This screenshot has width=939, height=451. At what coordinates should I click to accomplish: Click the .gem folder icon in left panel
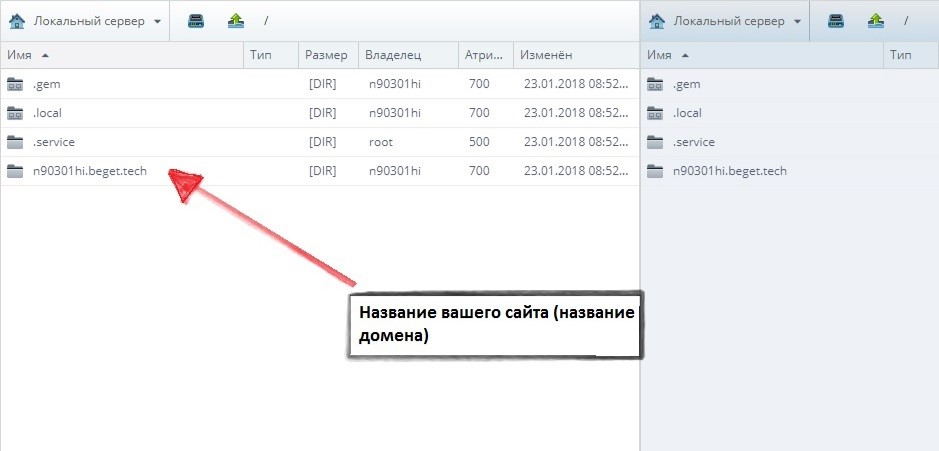pos(15,84)
